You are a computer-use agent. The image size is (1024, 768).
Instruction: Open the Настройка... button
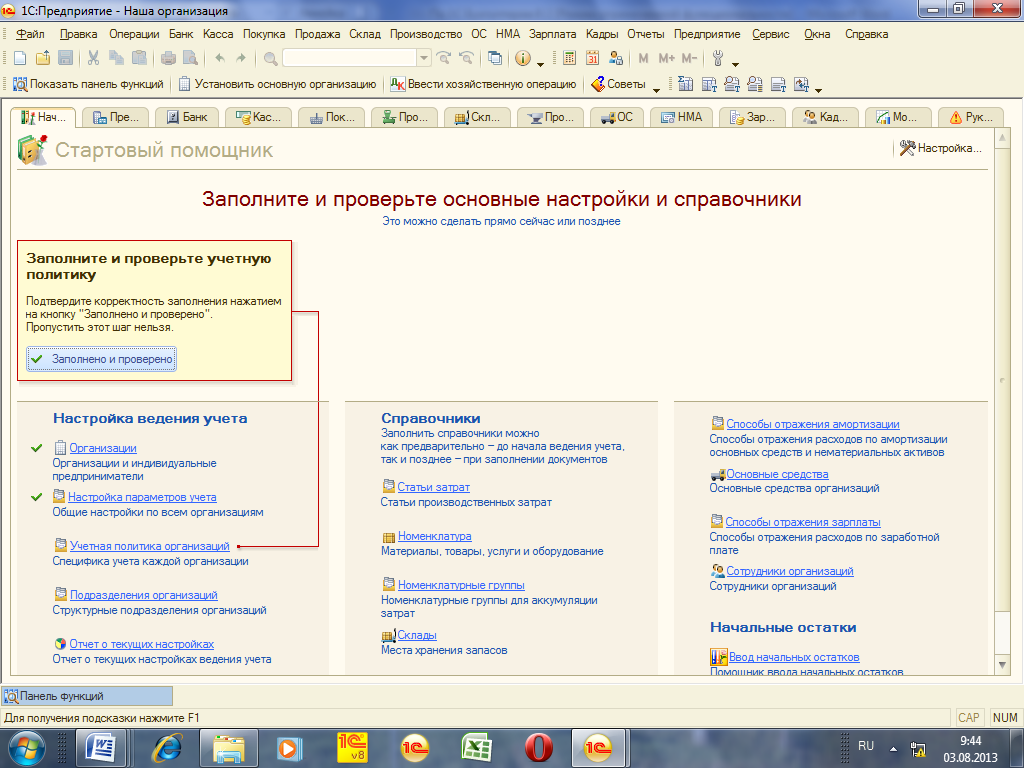coord(940,148)
